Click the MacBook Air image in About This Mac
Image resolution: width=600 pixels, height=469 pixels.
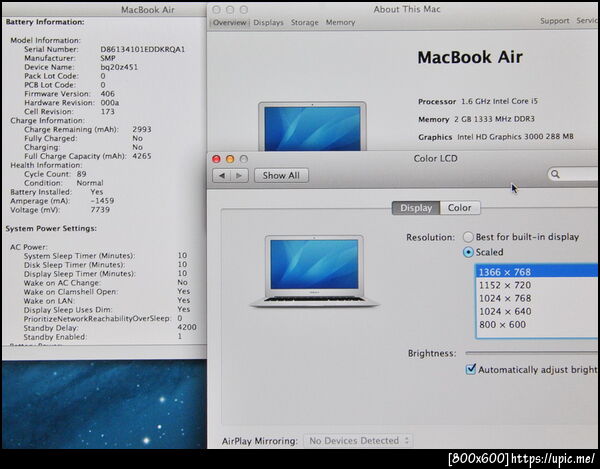(x=312, y=126)
